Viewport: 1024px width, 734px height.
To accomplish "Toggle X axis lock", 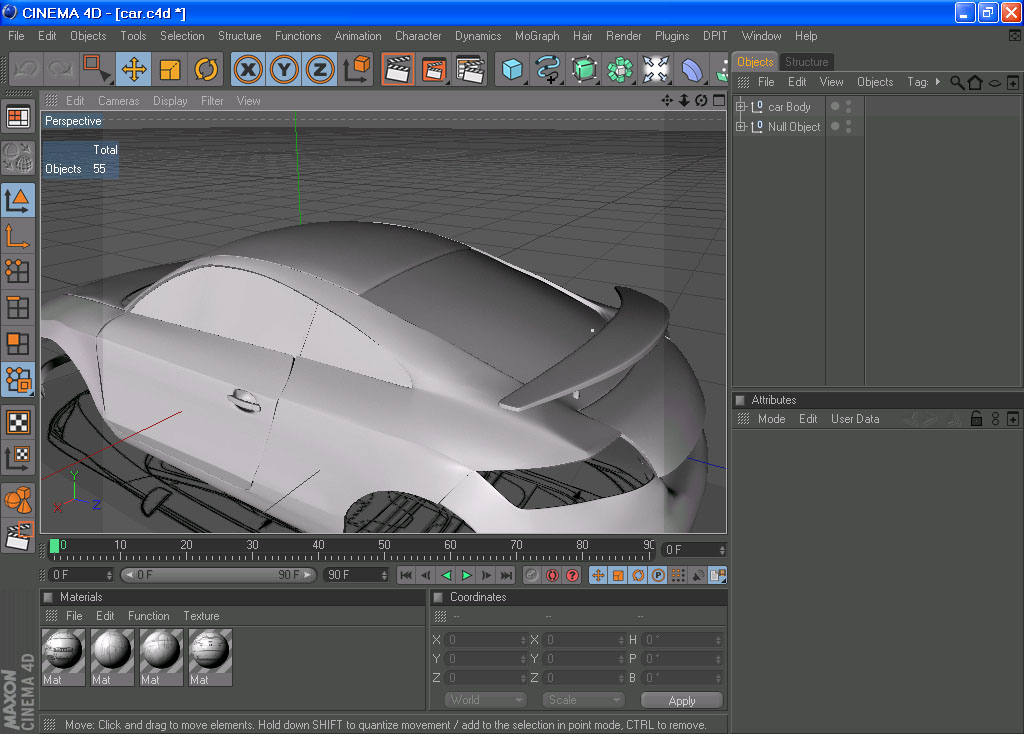I will tap(248, 69).
